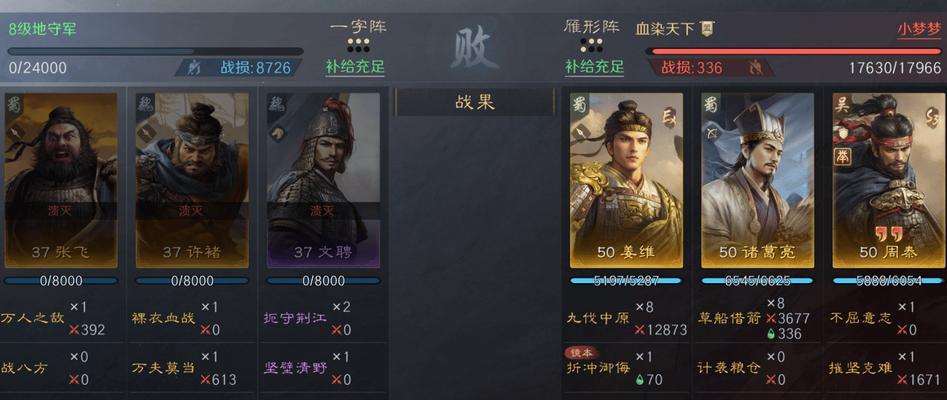The height and width of the screenshot is (400, 947).
Task: Click the red enemy troop strength bar
Action: click(793, 51)
